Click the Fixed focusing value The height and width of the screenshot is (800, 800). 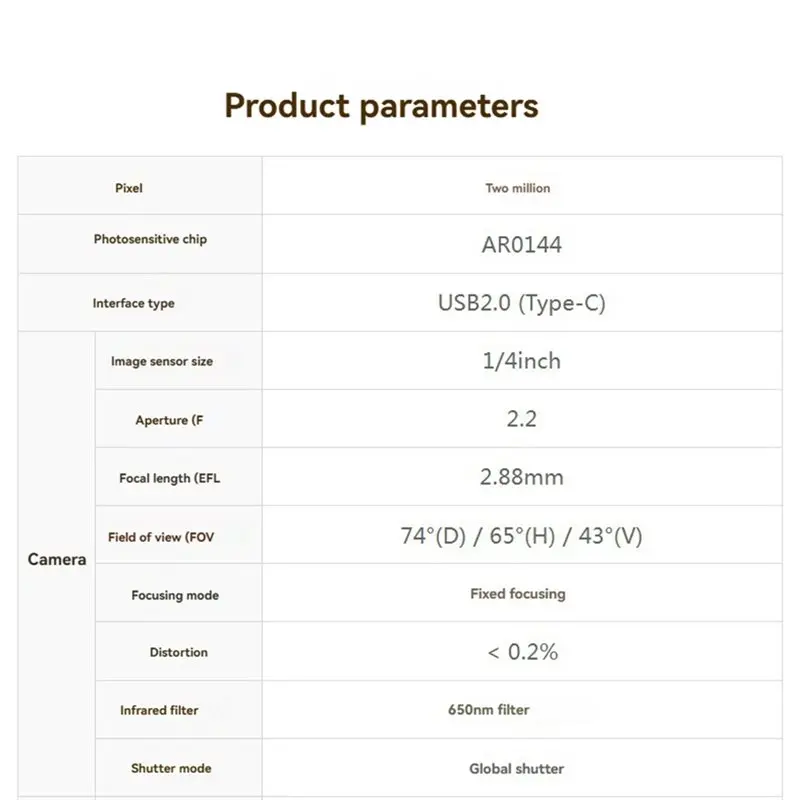tap(517, 594)
